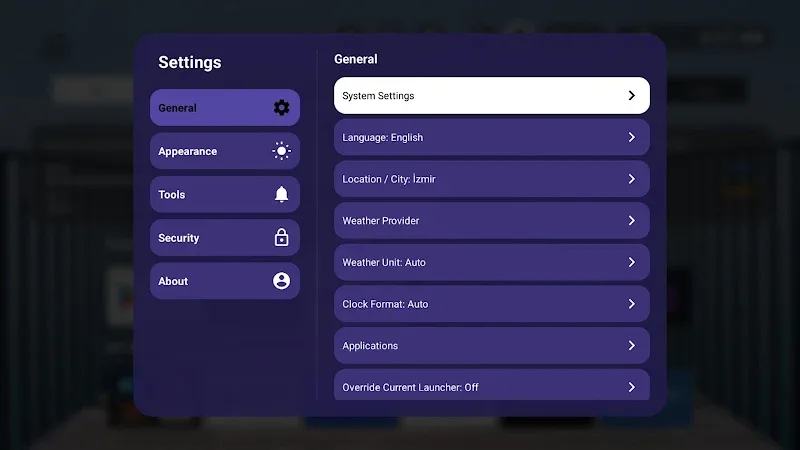Expand System Settings with its chevron arrow
Viewport: 800px width, 450px height.
(632, 95)
